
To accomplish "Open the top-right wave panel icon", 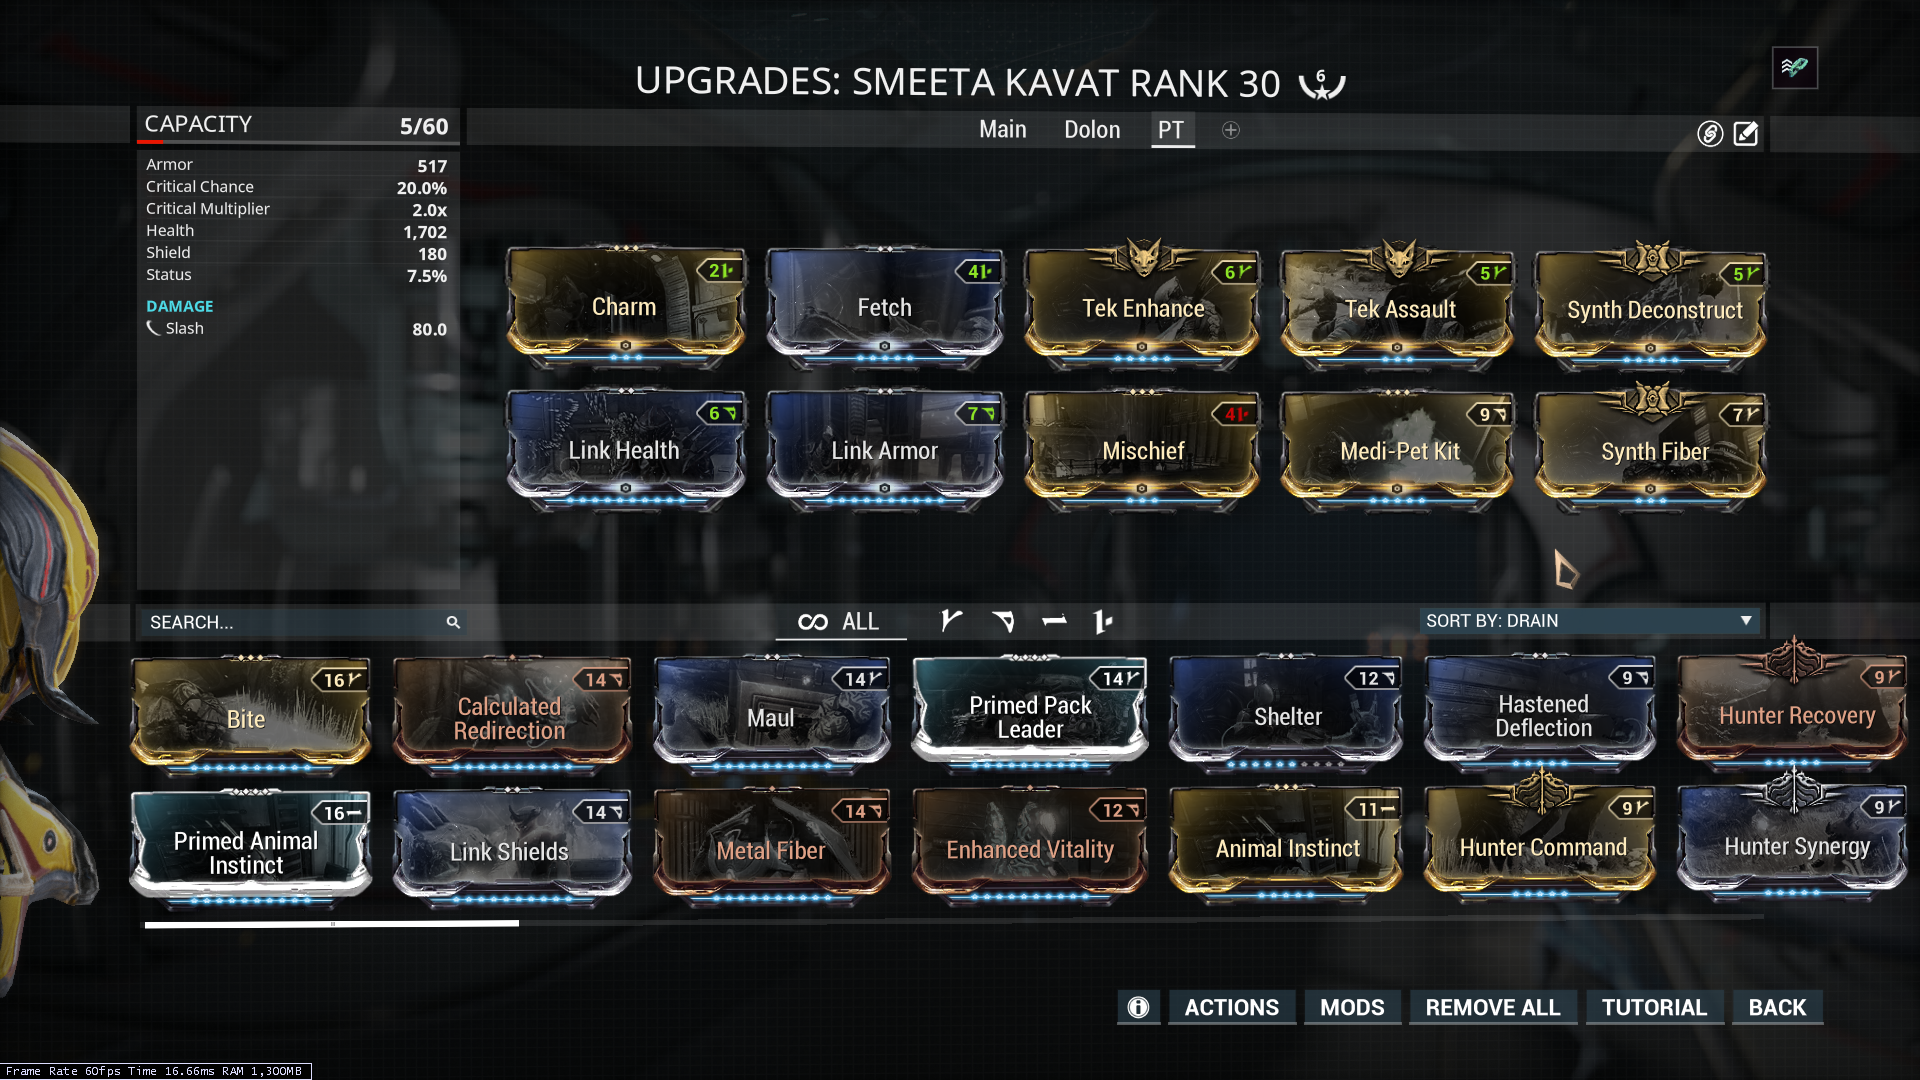I will (x=1795, y=68).
